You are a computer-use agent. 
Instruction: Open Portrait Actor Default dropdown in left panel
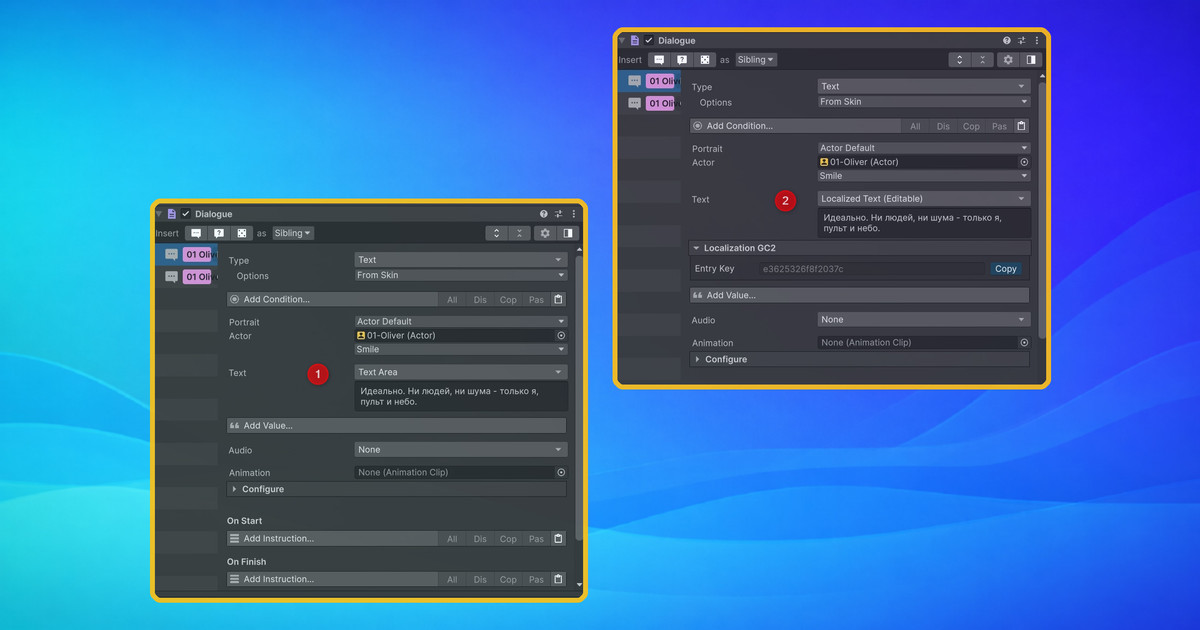coord(461,322)
